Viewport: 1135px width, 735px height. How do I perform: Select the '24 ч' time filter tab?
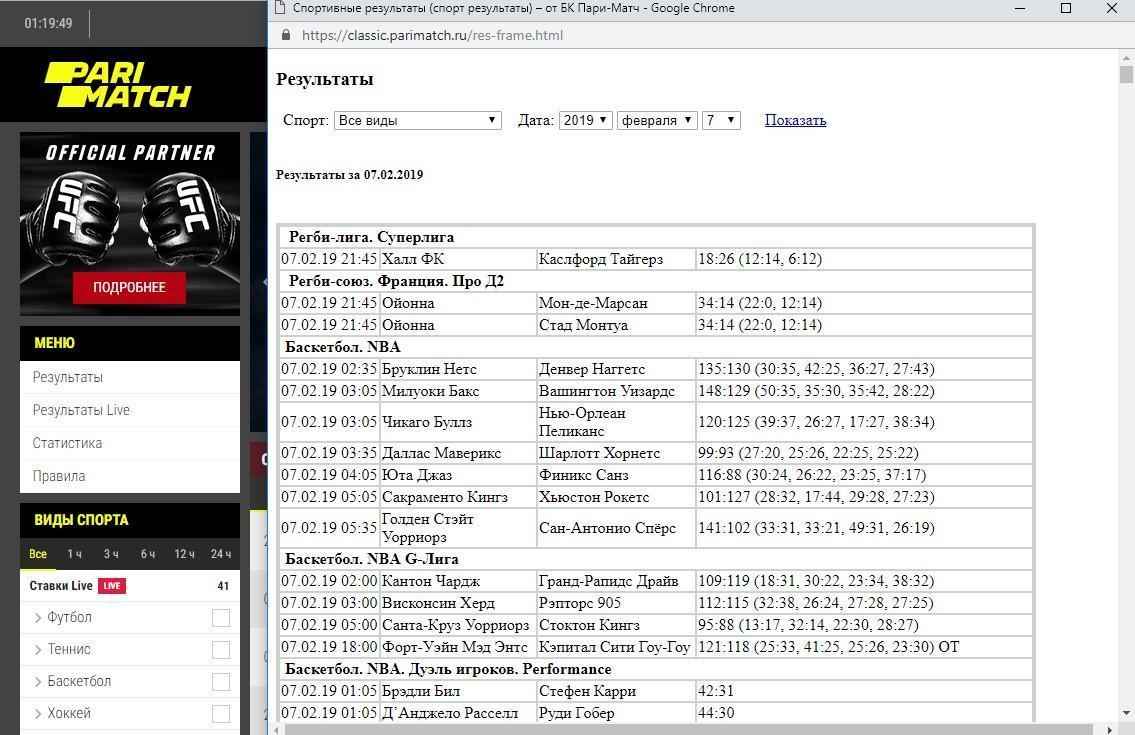(x=221, y=554)
